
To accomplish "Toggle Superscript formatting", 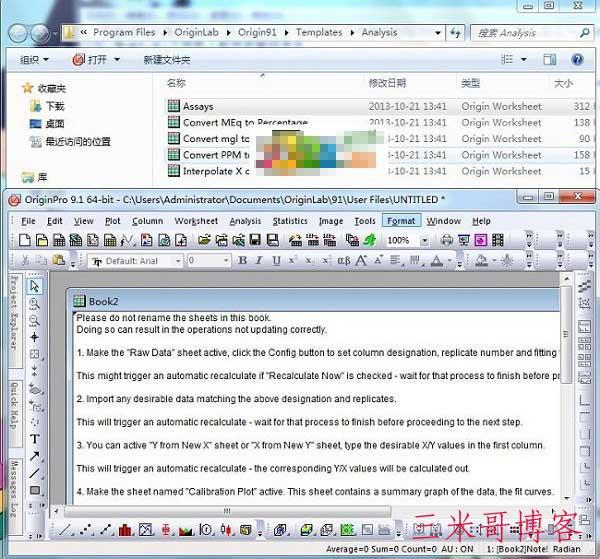I will click(x=292, y=261).
